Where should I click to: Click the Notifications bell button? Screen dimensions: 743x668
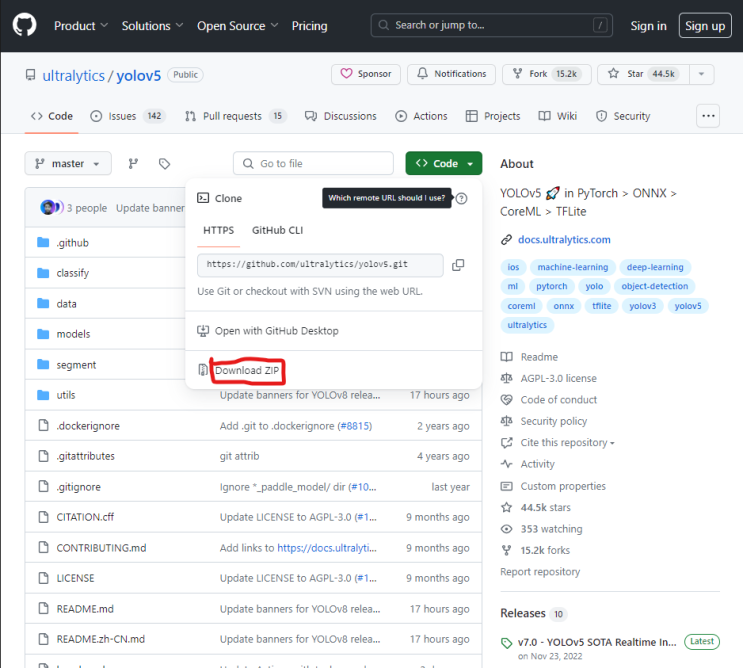click(x=450, y=74)
